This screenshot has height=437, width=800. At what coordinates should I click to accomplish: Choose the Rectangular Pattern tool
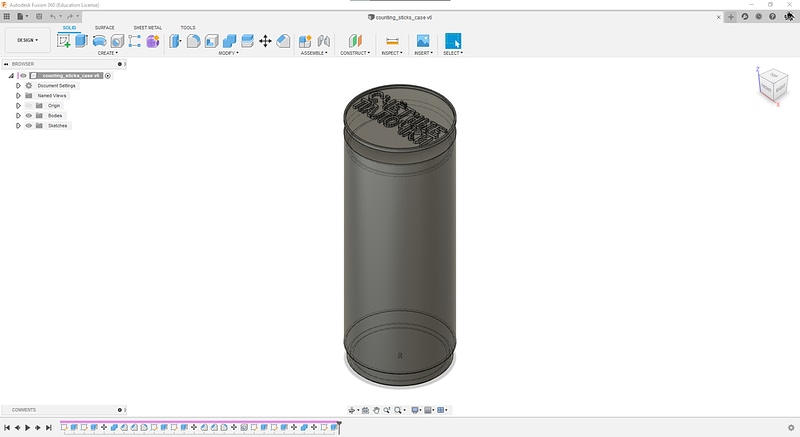[x=135, y=41]
